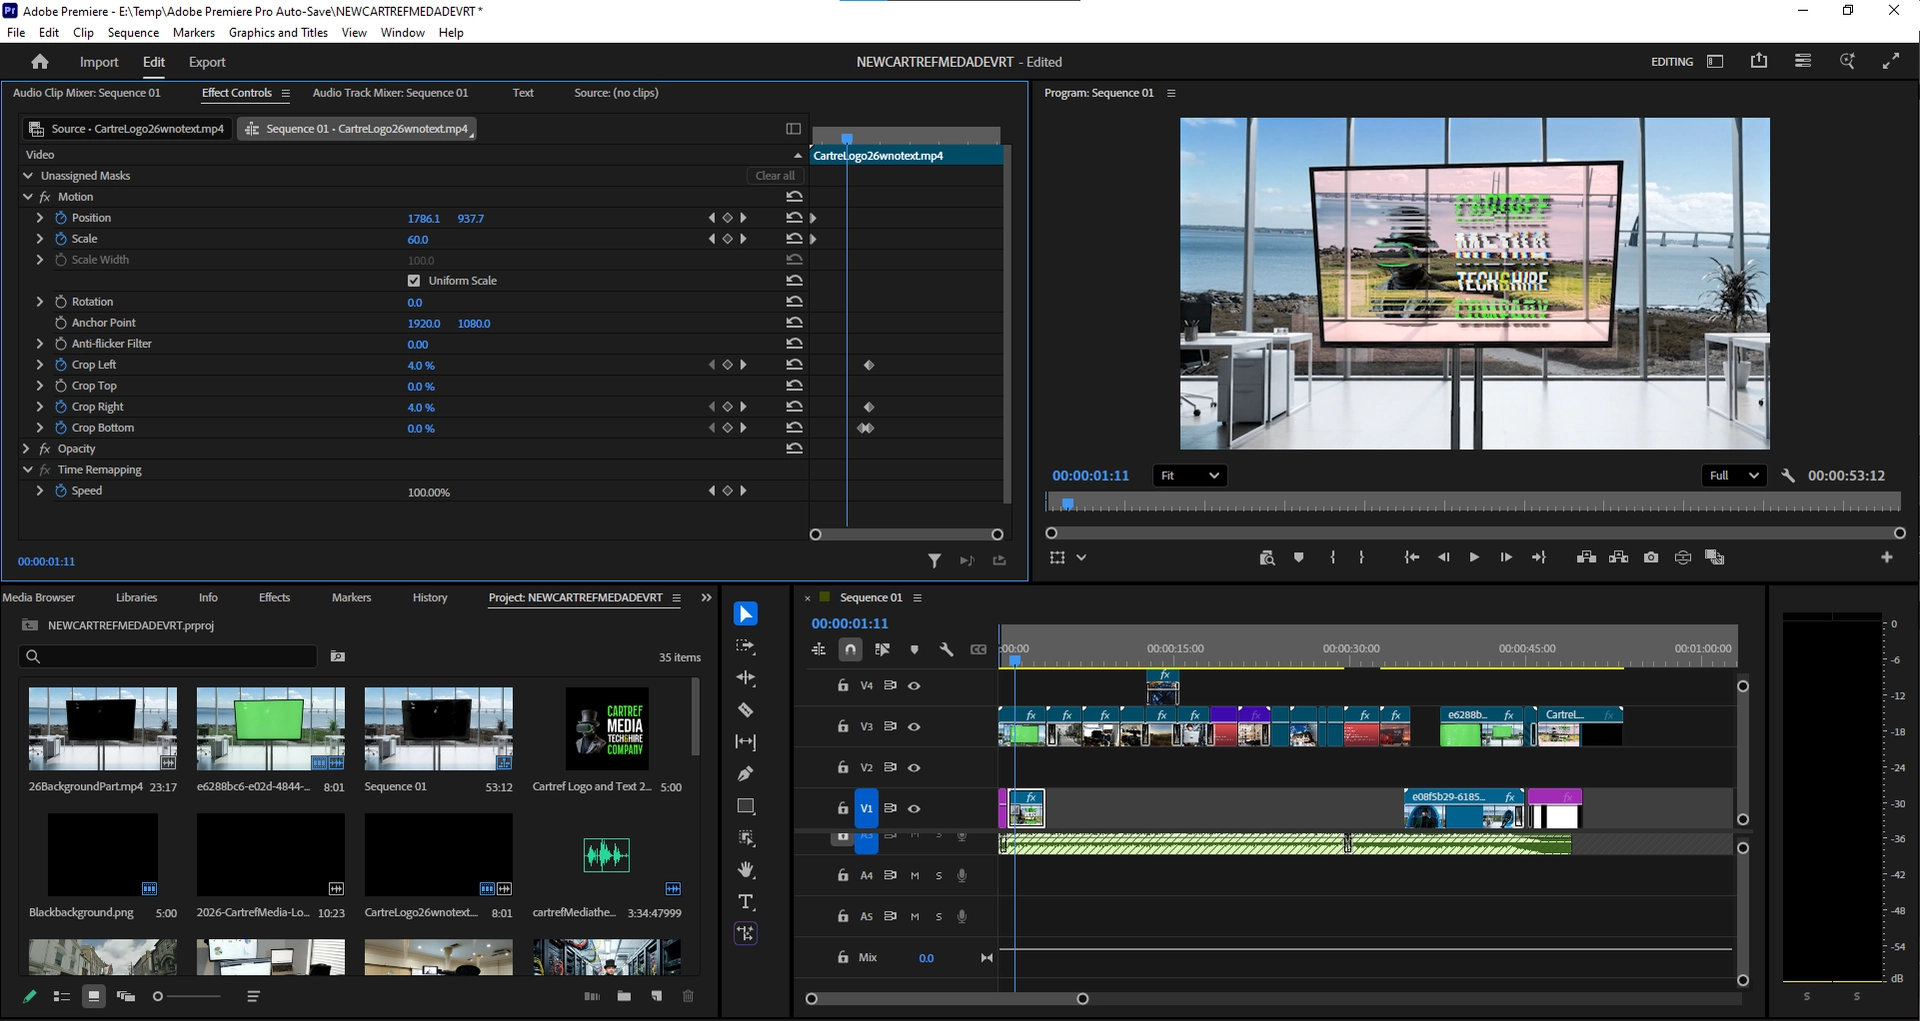Open the Home screen icon
The height and width of the screenshot is (1021, 1920).
(40, 62)
